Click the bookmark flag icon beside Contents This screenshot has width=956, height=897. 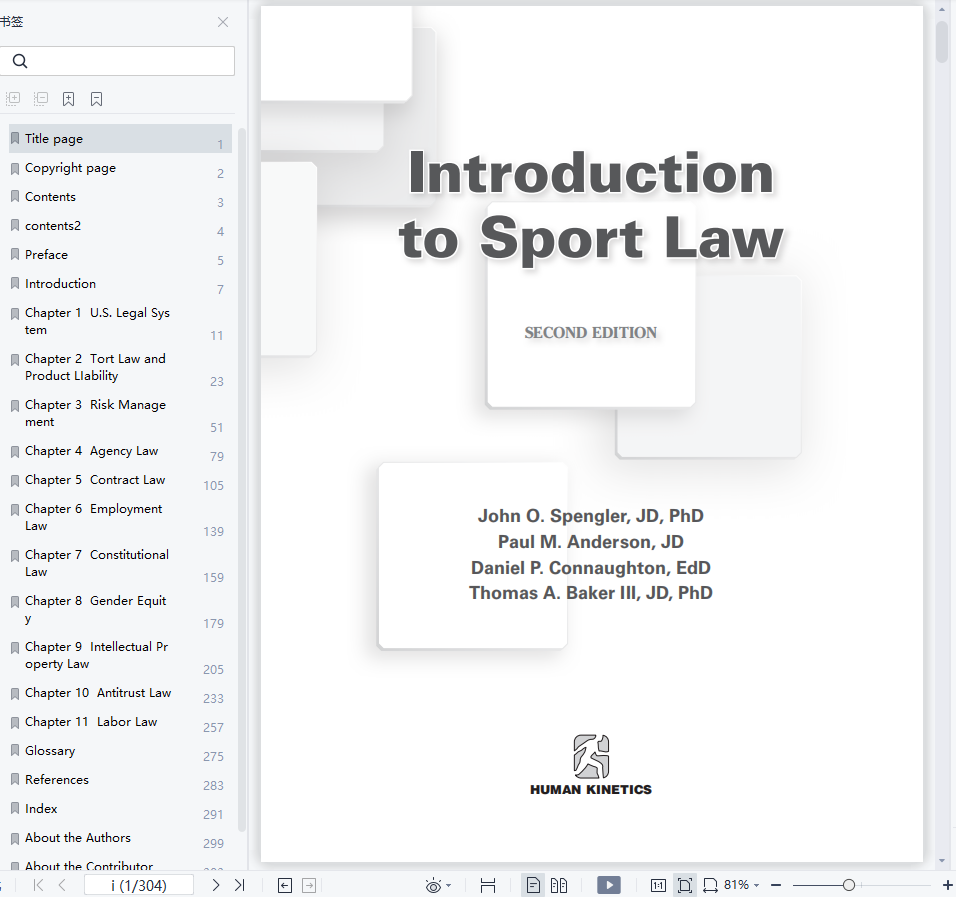(15, 197)
